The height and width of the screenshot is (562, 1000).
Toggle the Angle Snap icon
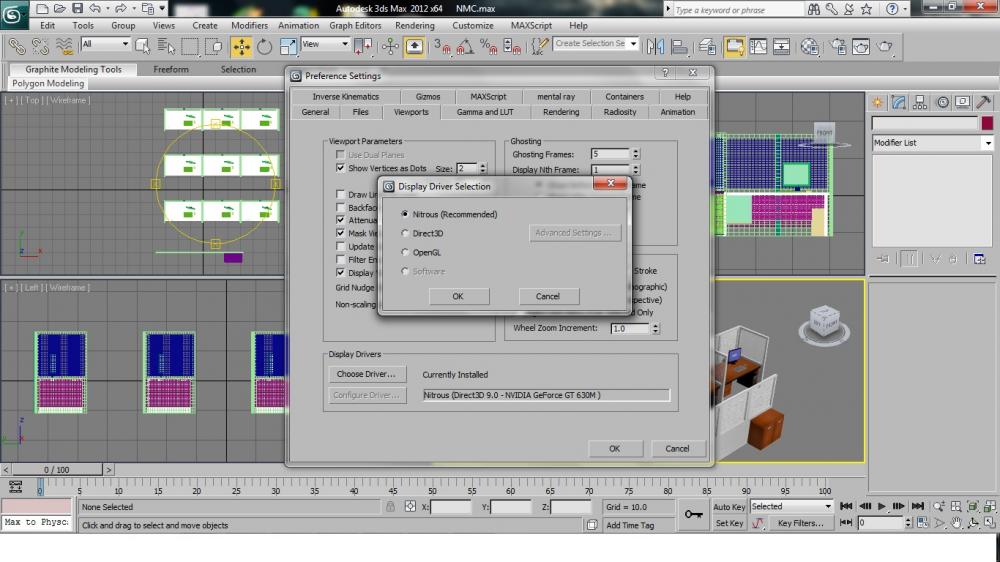(465, 46)
